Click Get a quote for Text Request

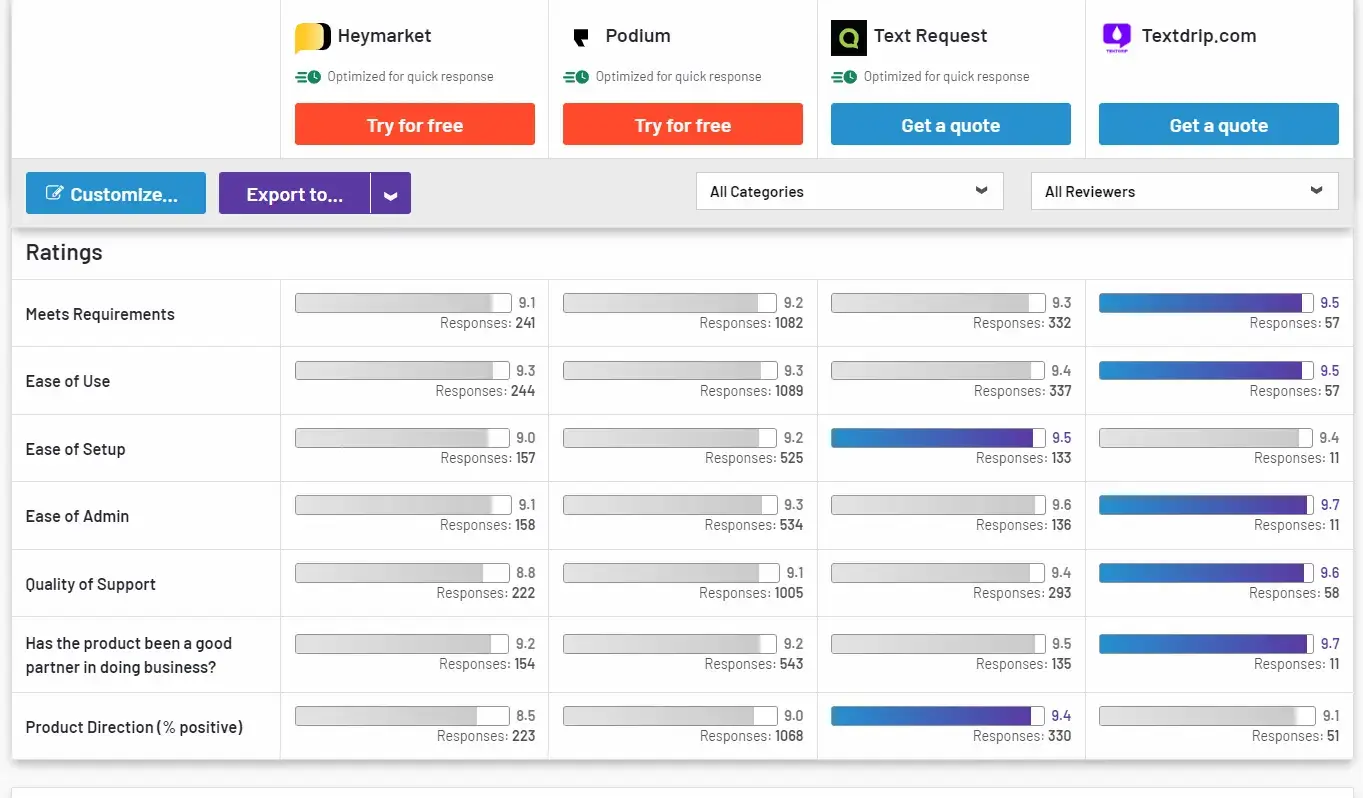(x=950, y=124)
